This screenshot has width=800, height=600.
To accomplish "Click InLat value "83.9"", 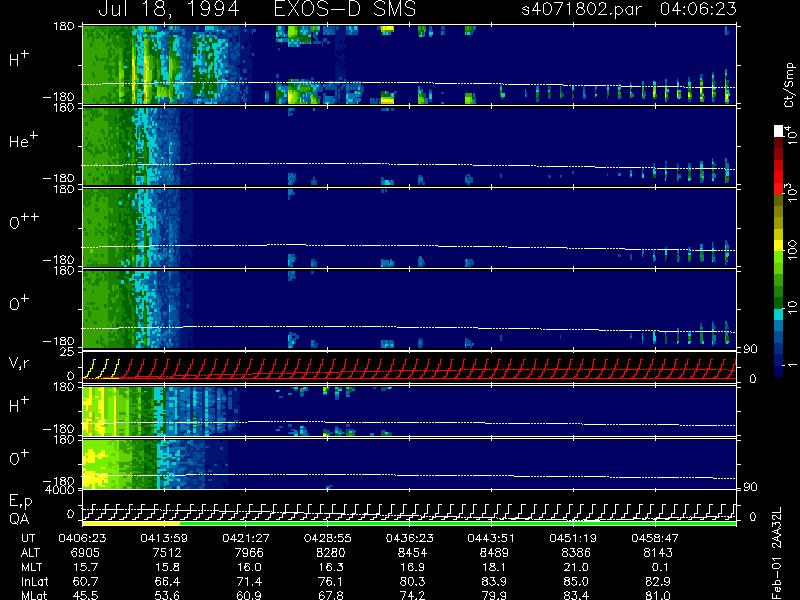I will 494,581.
